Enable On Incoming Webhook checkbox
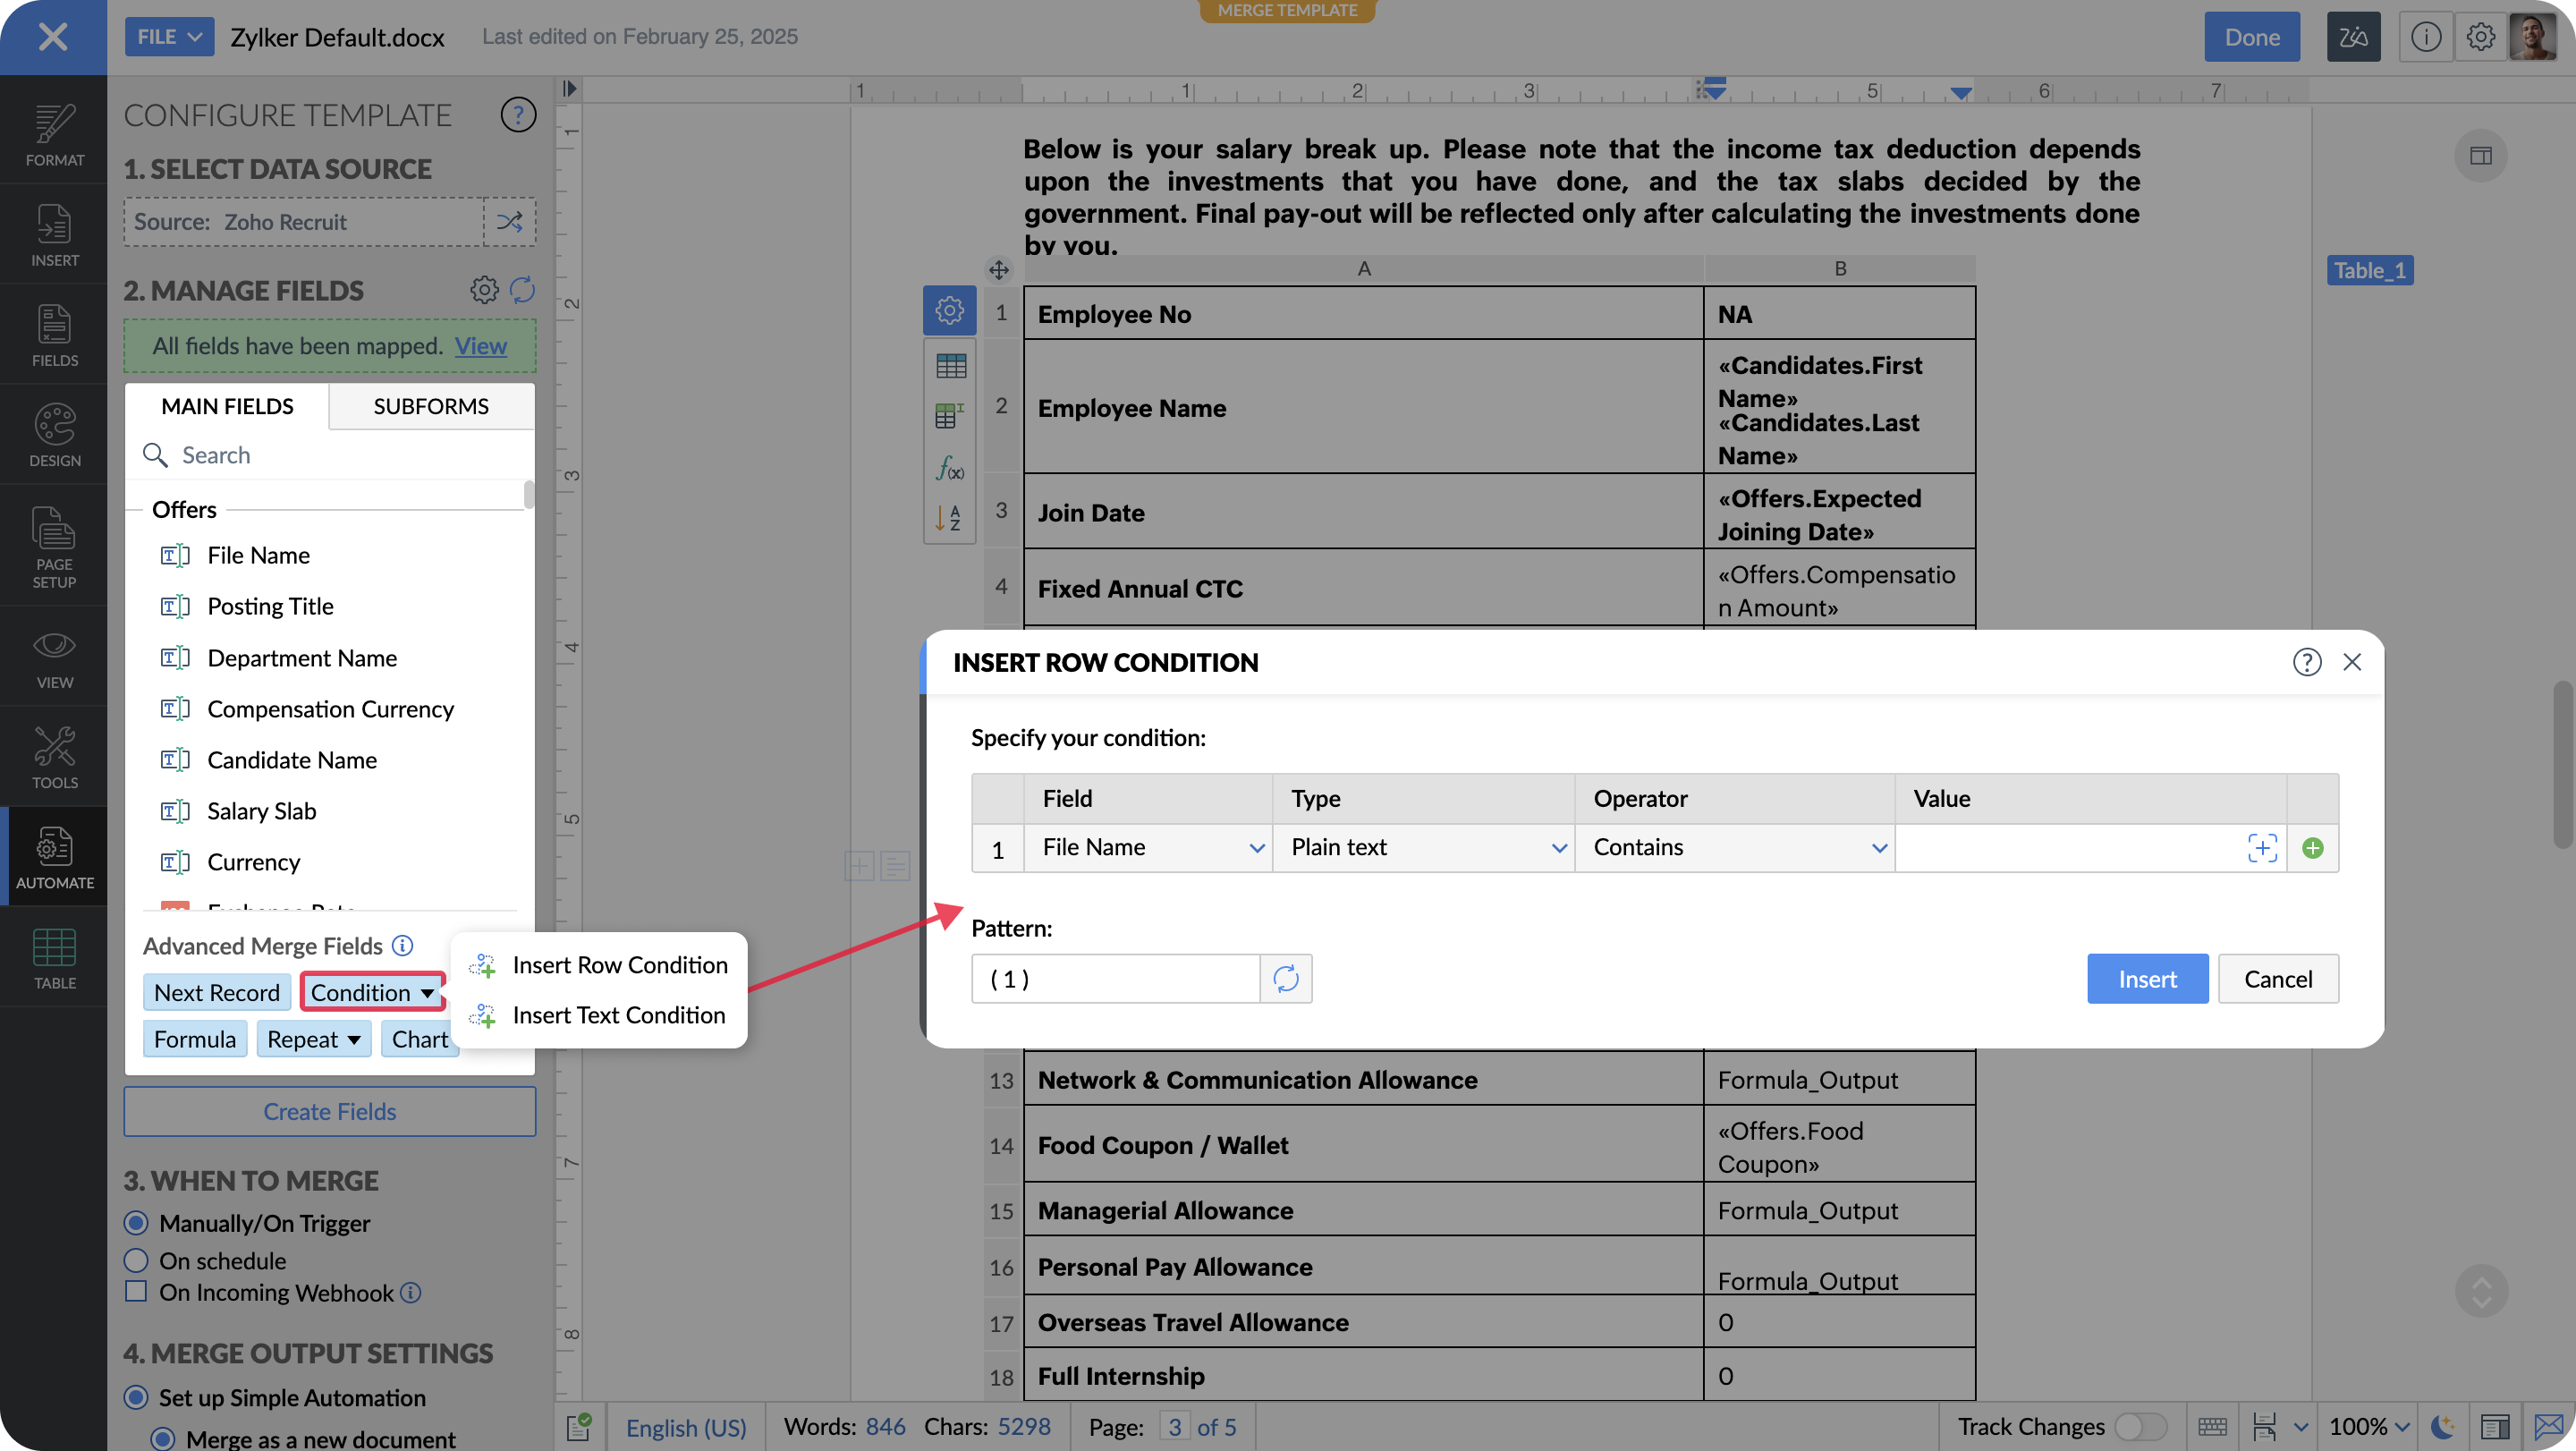The image size is (2576, 1451). [136, 1292]
